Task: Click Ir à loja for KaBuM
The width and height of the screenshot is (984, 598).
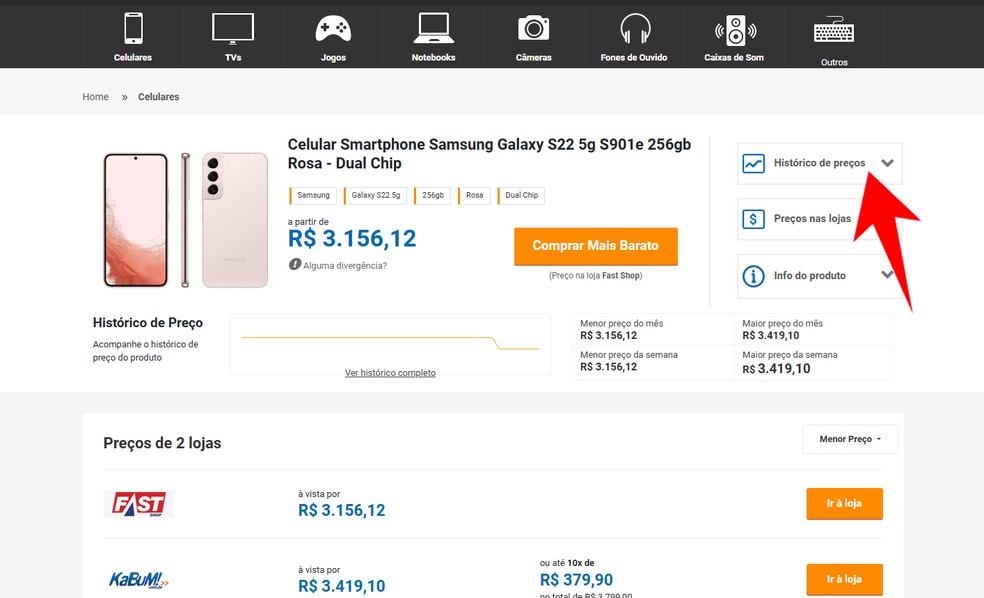Action: 844,580
